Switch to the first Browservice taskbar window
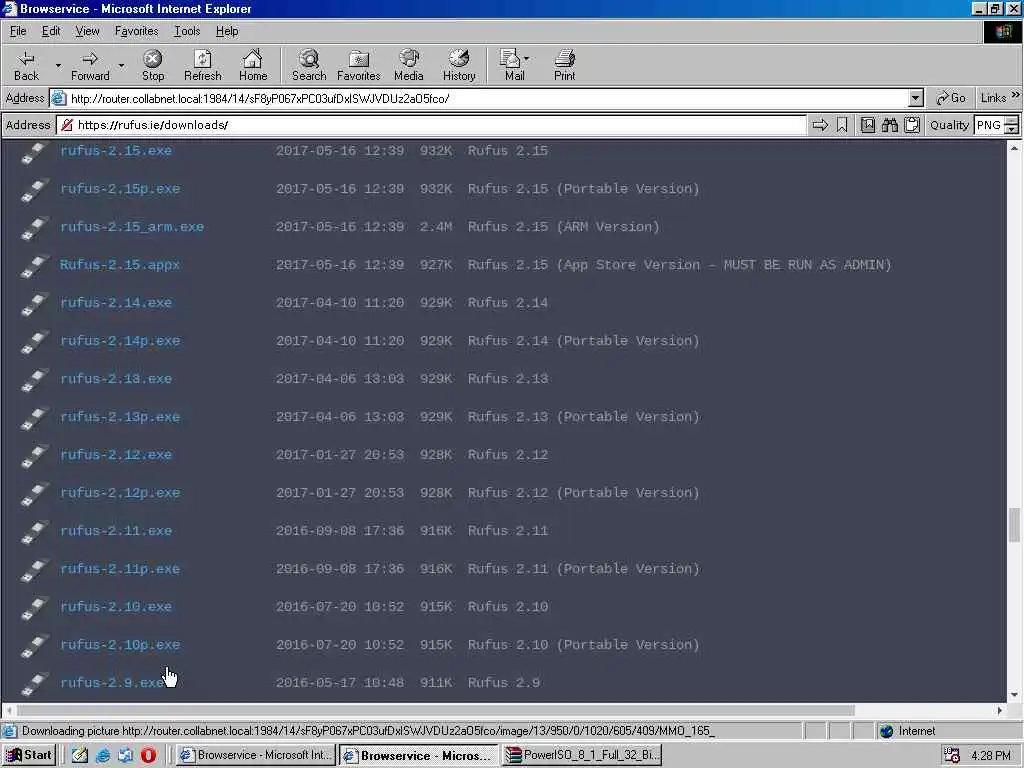 [x=256, y=755]
